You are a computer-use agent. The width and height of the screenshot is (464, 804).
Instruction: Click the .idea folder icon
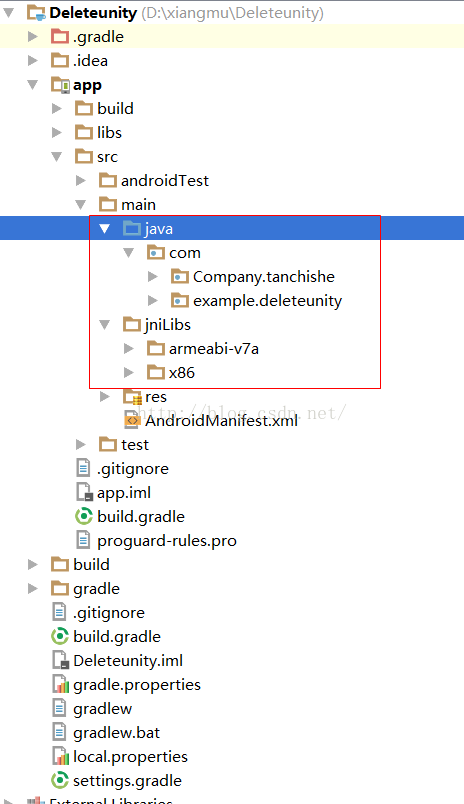(60, 61)
